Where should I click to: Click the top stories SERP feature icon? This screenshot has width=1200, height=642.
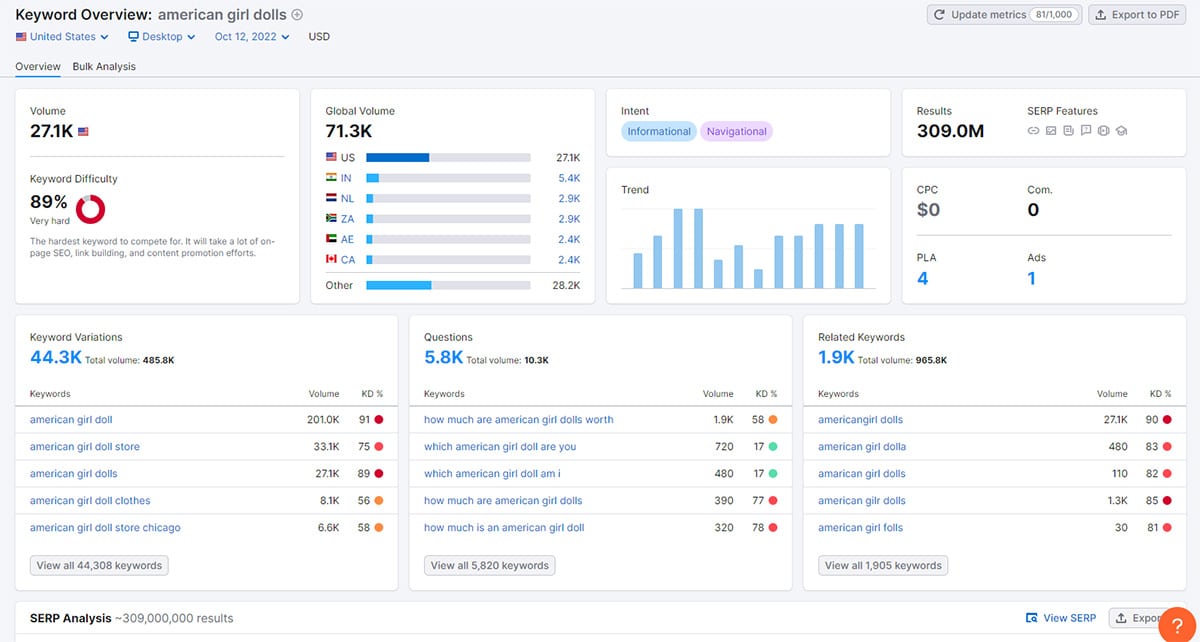tap(1068, 131)
